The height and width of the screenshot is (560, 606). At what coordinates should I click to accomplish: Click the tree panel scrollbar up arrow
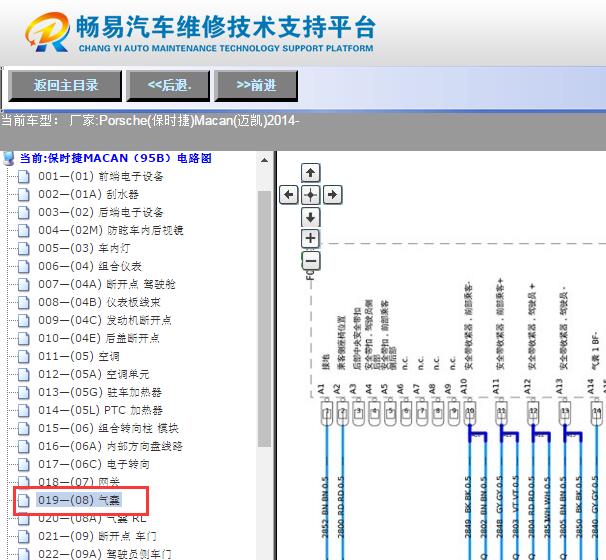pyautogui.click(x=264, y=160)
